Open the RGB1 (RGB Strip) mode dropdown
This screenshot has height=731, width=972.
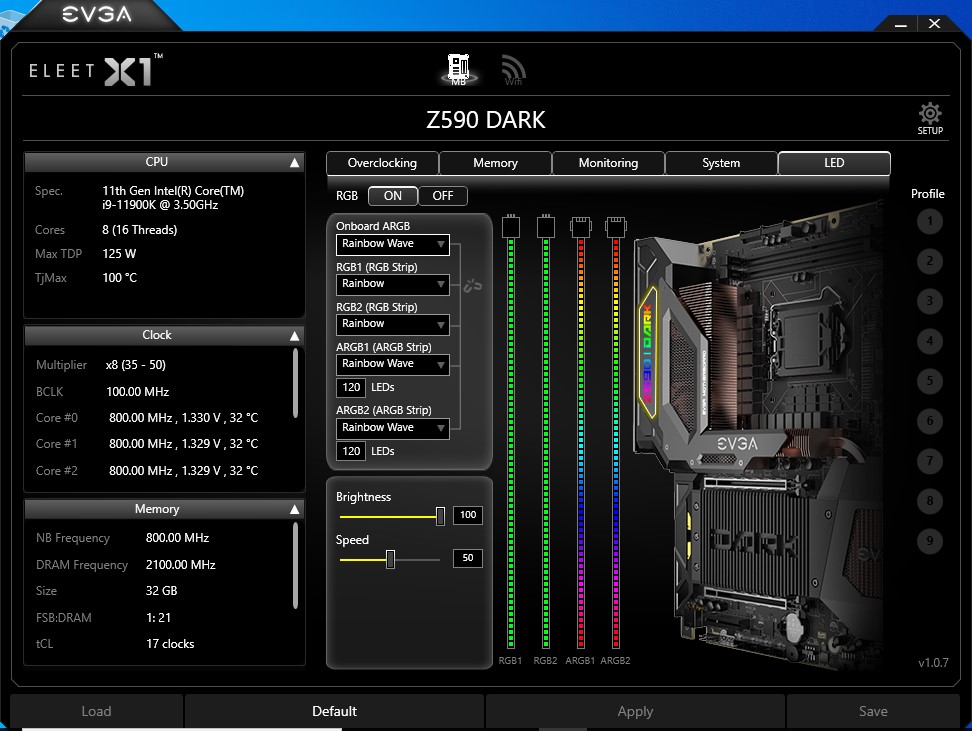click(393, 284)
